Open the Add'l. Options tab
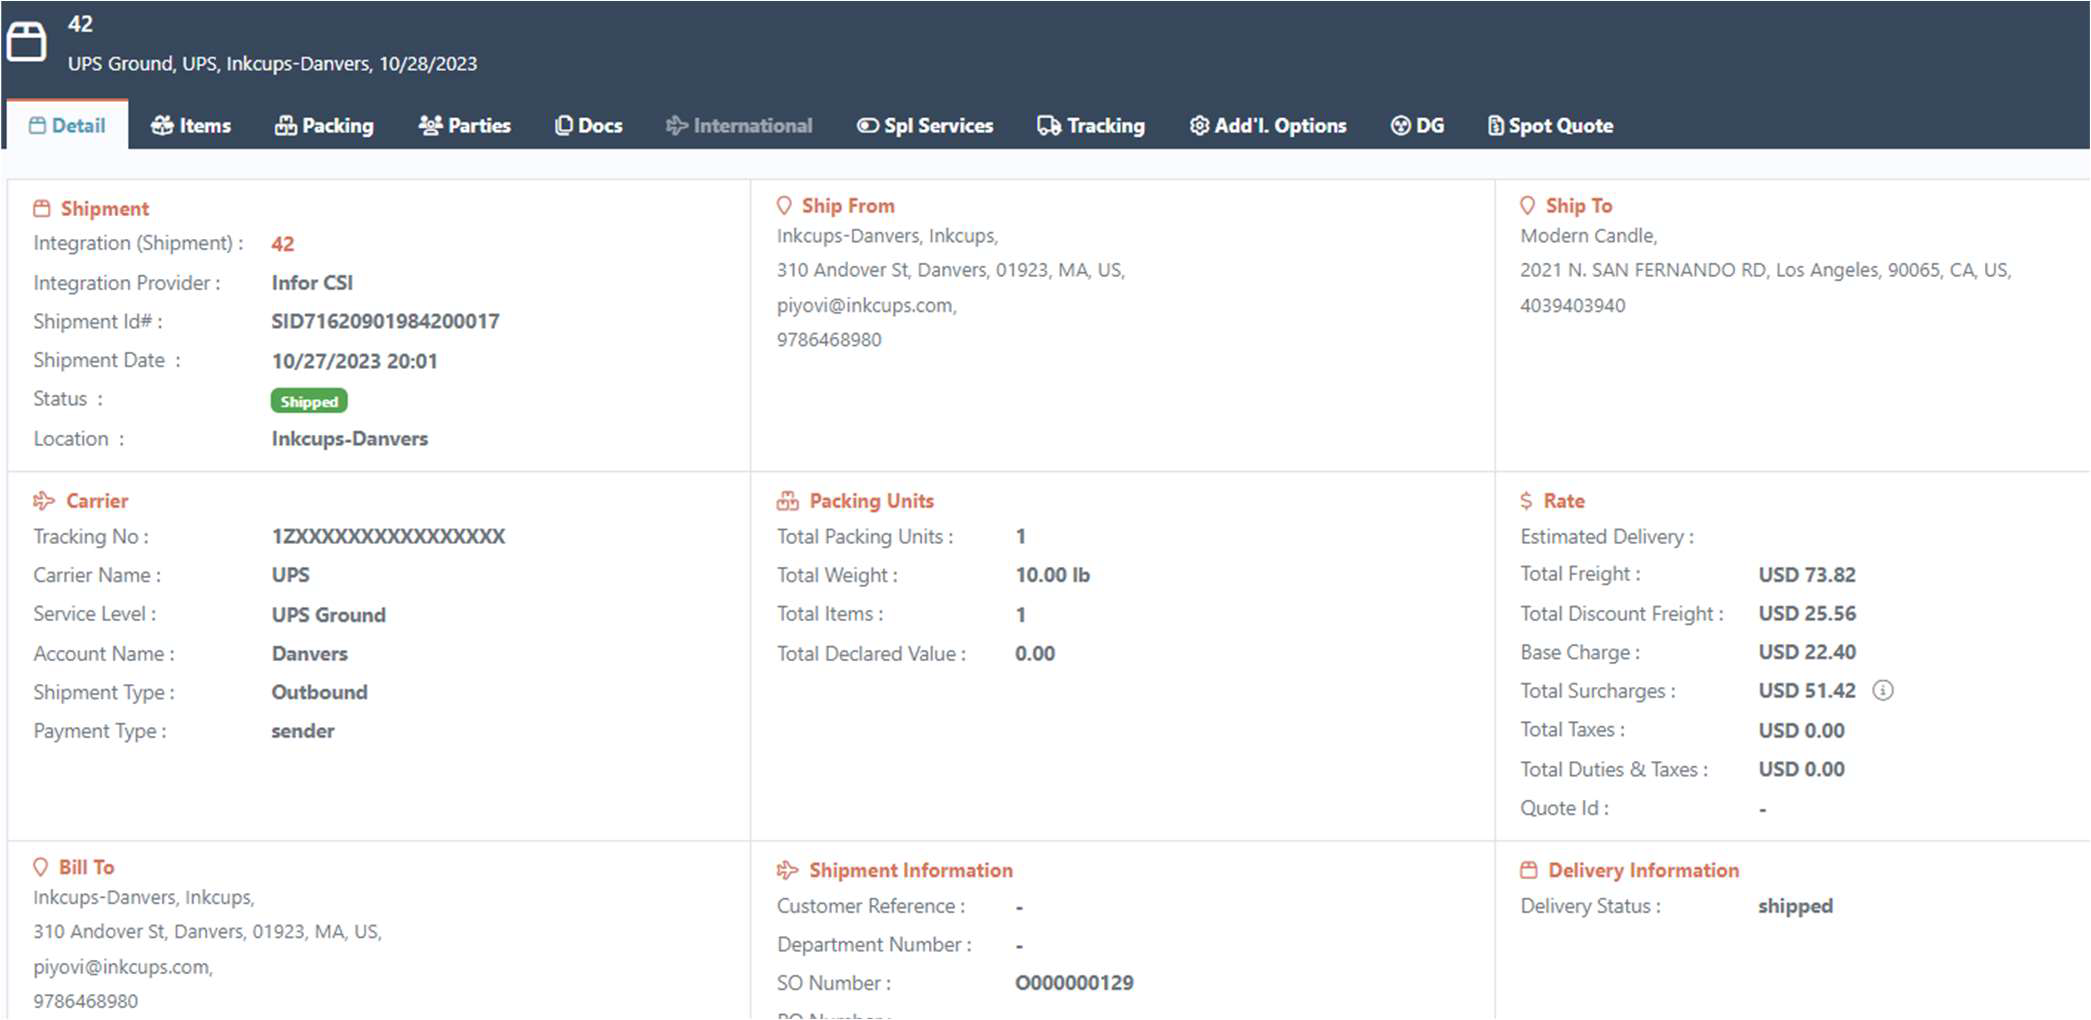Screen dimensions: 2091x1020 pos(1268,126)
